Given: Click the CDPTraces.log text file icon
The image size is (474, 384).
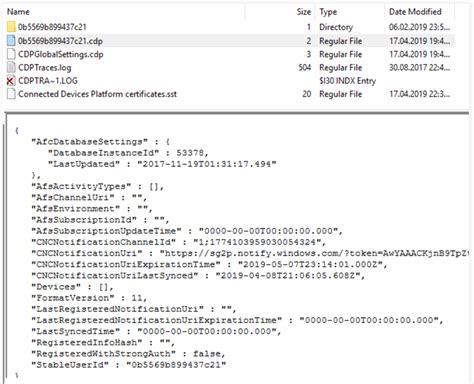Looking at the screenshot, I should pyautogui.click(x=11, y=67).
